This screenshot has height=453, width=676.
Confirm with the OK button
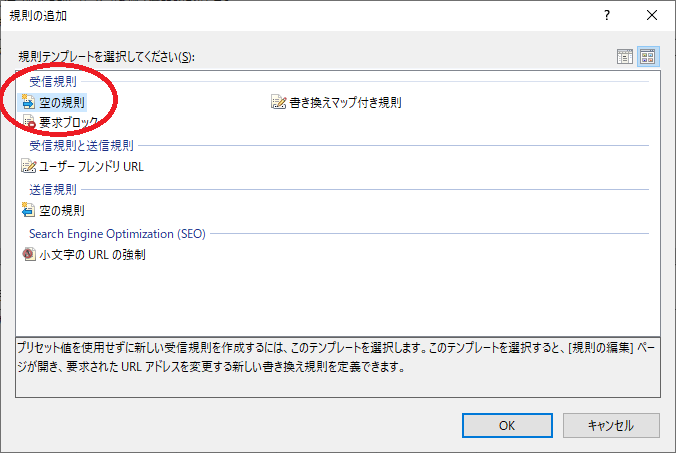pos(507,425)
